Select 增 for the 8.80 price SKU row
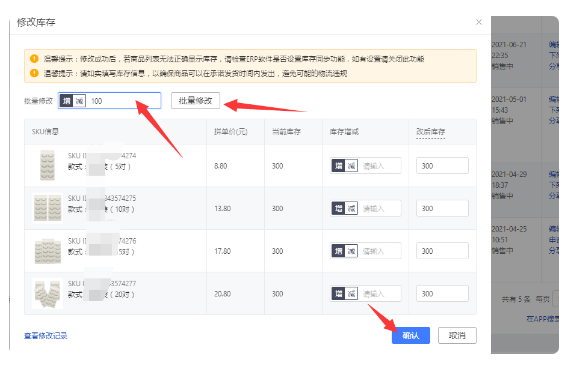Image resolution: width=565 pixels, height=366 pixels. (338, 166)
